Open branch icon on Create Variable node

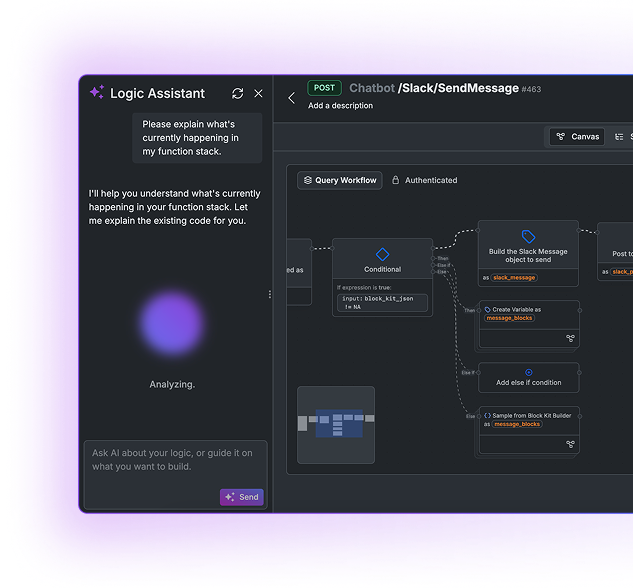pos(570,338)
